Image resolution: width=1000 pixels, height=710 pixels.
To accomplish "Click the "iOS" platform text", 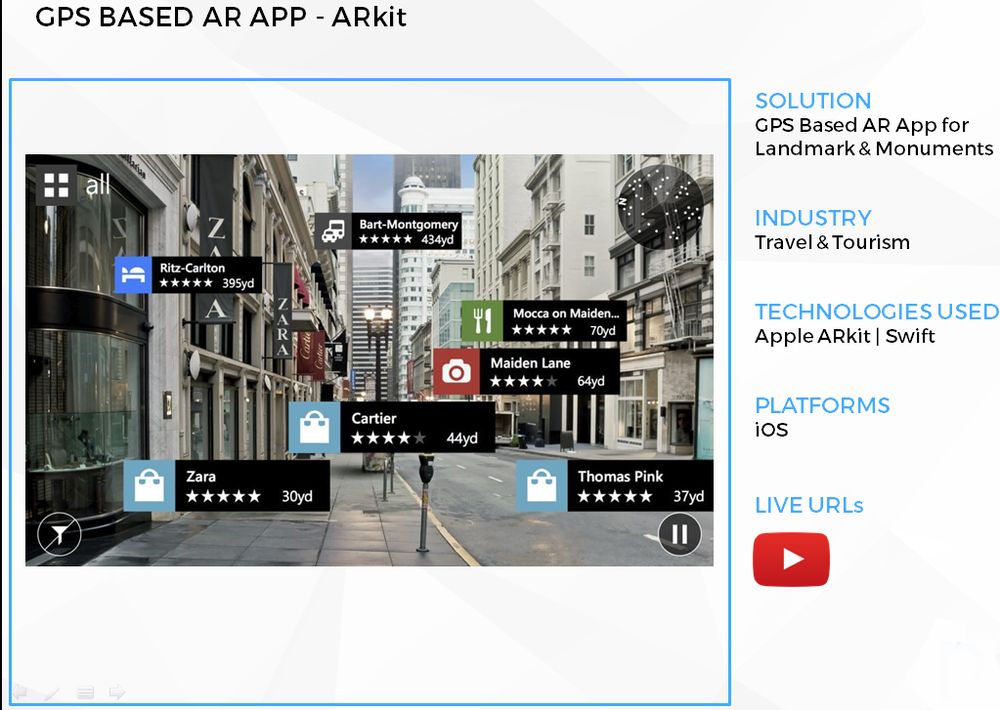I will click(771, 430).
